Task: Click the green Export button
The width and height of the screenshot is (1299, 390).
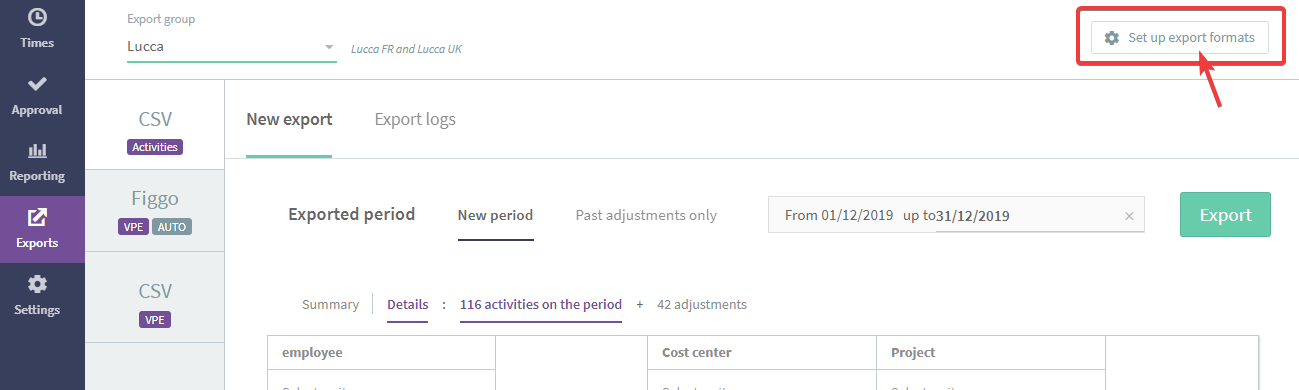Action: [1225, 215]
